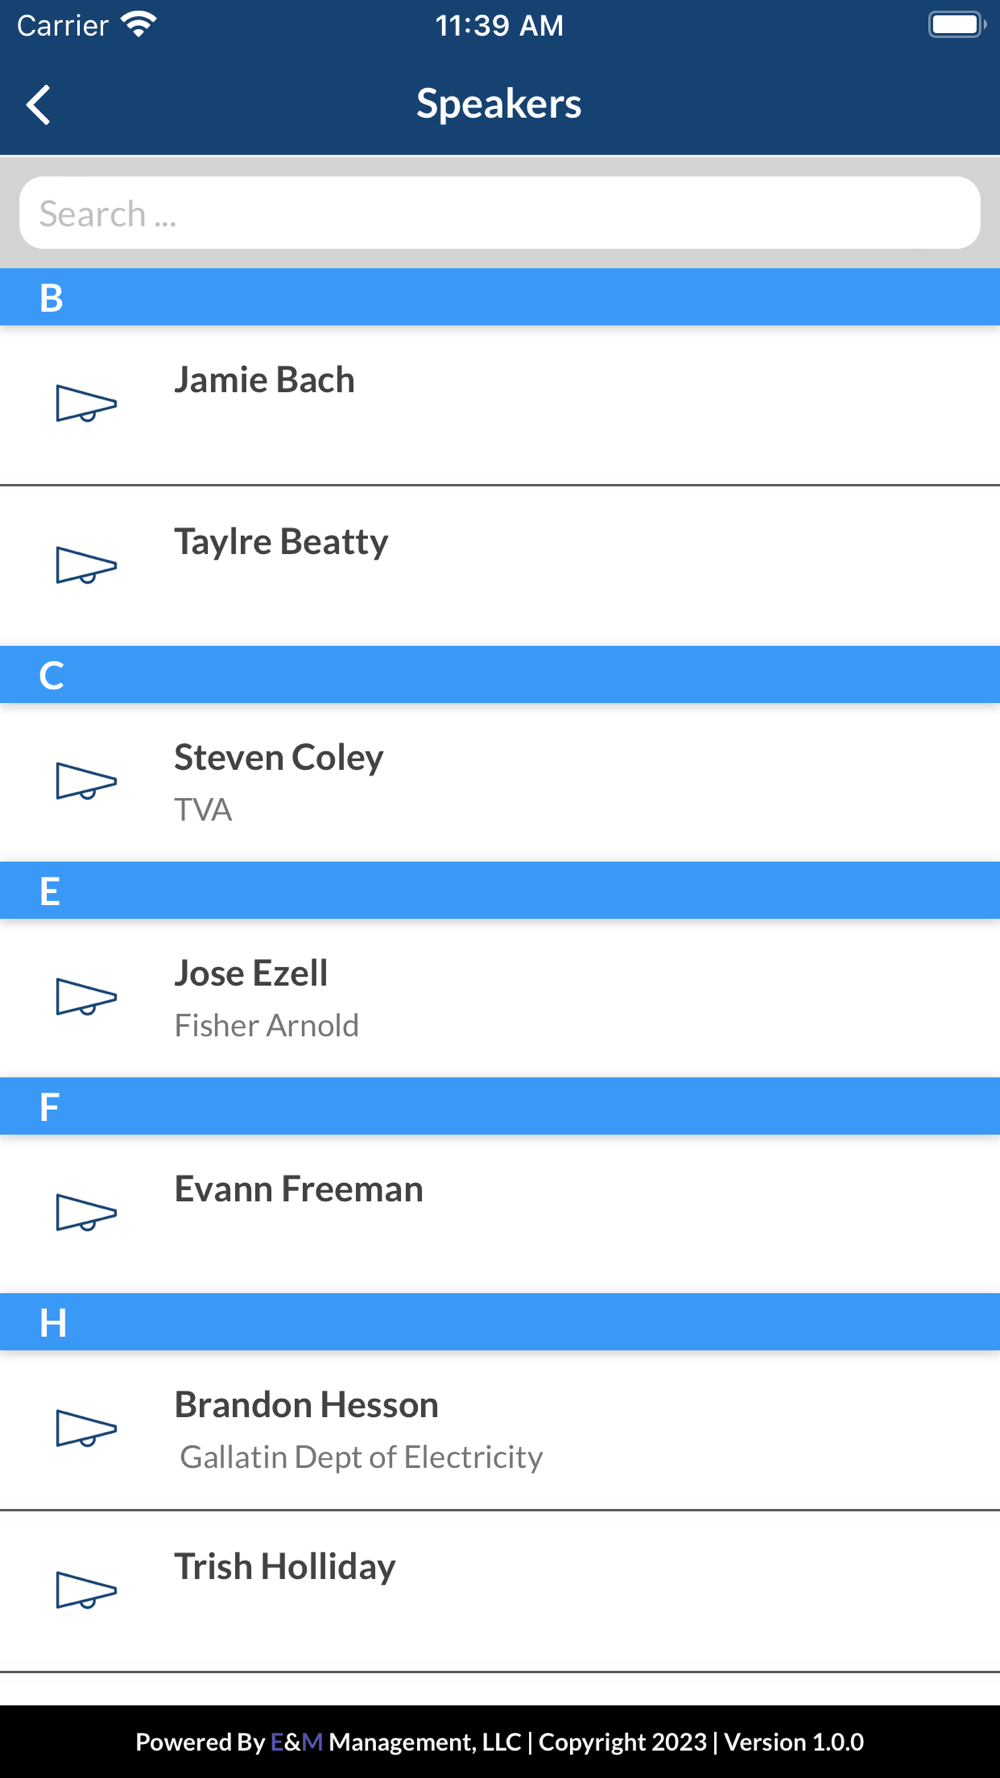Click the megaphone icon beside Brandon Hesson

click(x=86, y=1429)
